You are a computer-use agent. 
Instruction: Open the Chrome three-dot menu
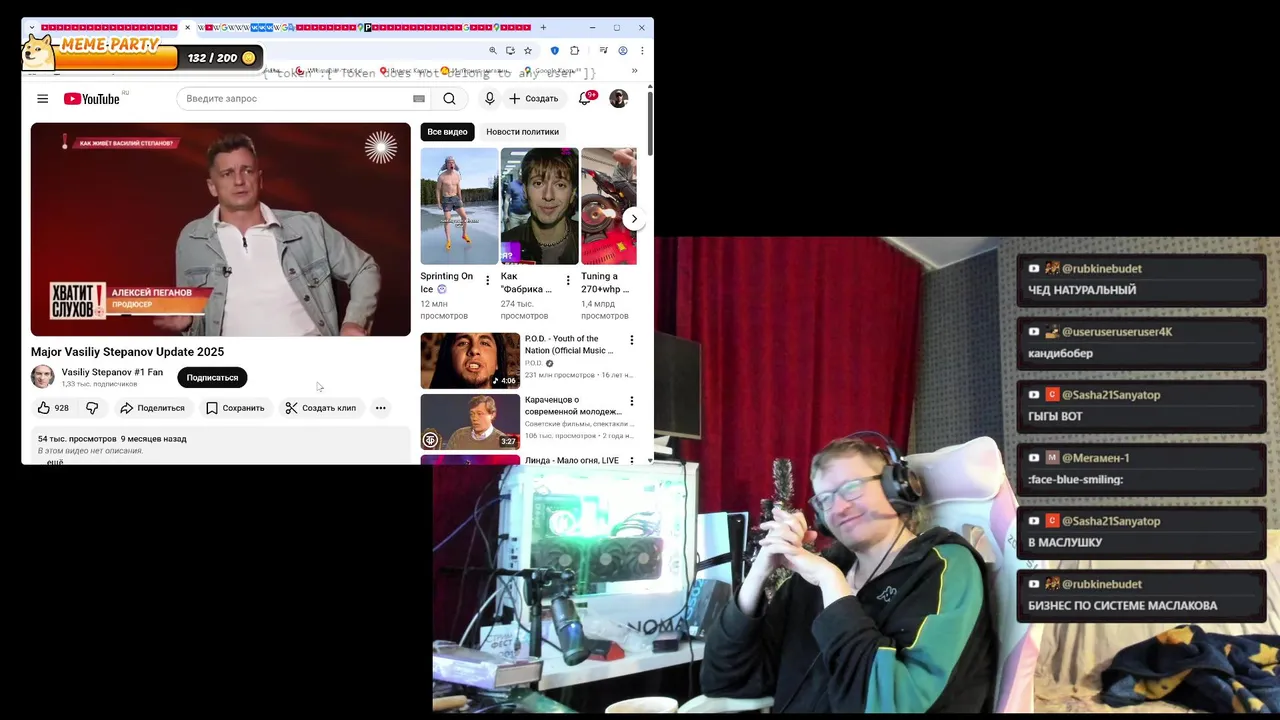(x=641, y=50)
